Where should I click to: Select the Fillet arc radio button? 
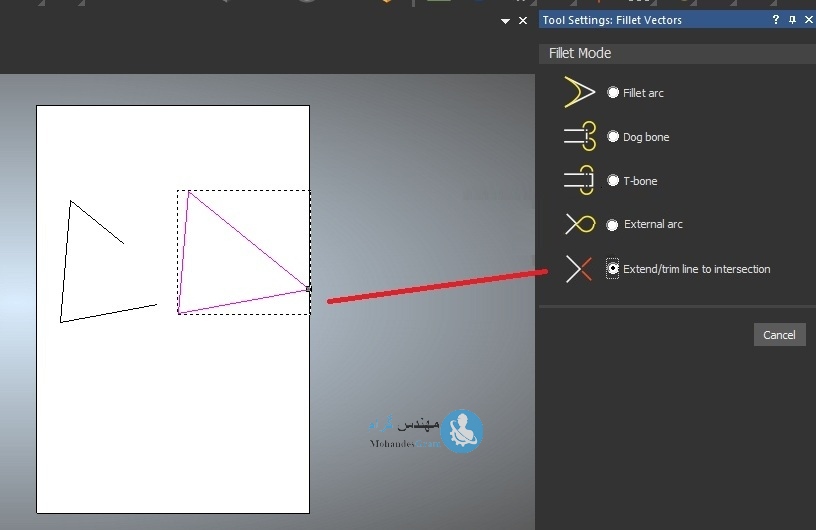click(613, 93)
